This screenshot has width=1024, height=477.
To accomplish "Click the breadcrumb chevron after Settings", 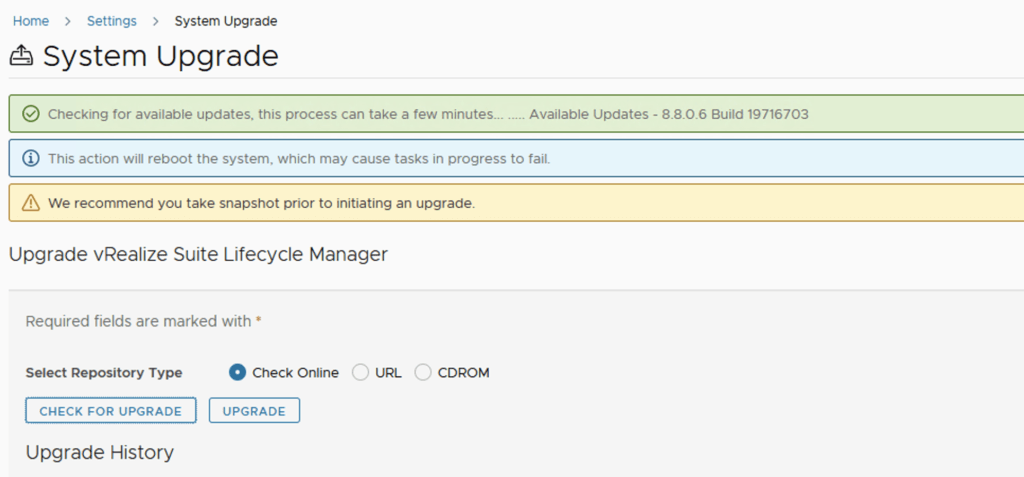I will coord(155,21).
